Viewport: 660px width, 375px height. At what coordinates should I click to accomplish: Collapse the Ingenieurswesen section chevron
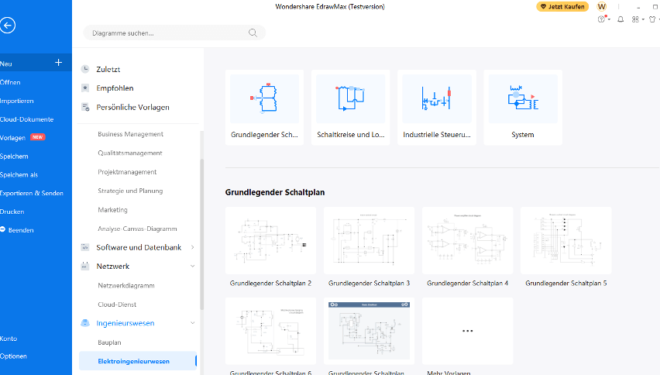click(x=192, y=323)
